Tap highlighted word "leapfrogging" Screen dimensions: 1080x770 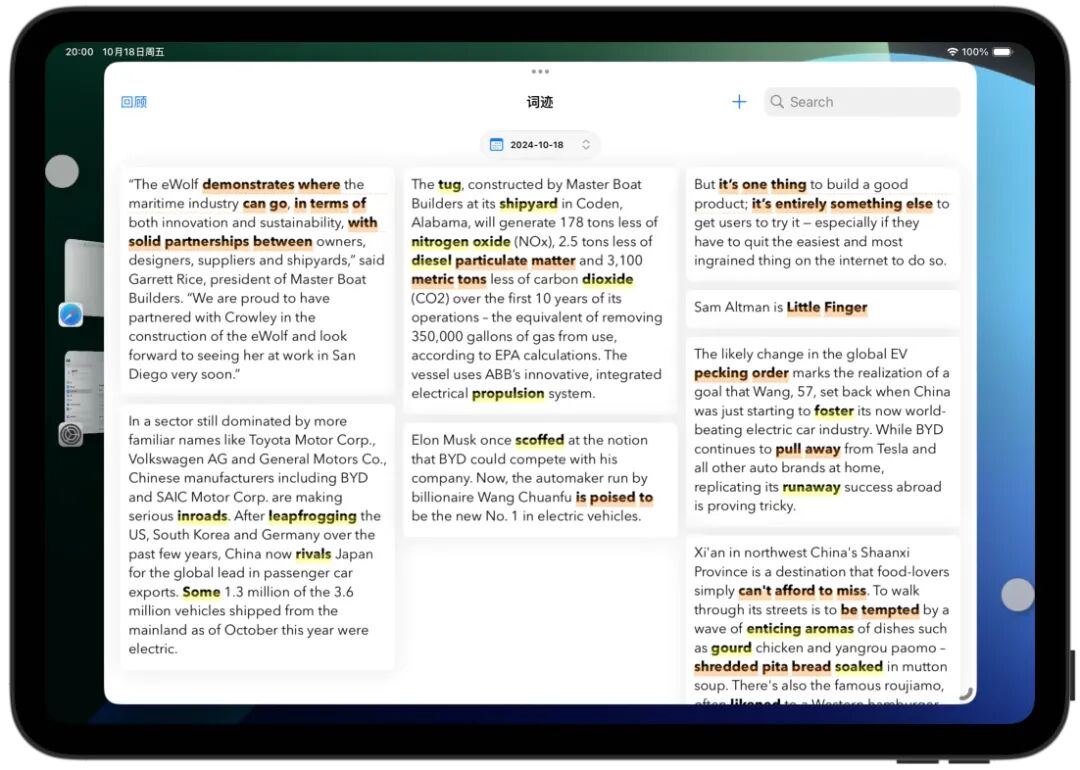tap(312, 516)
